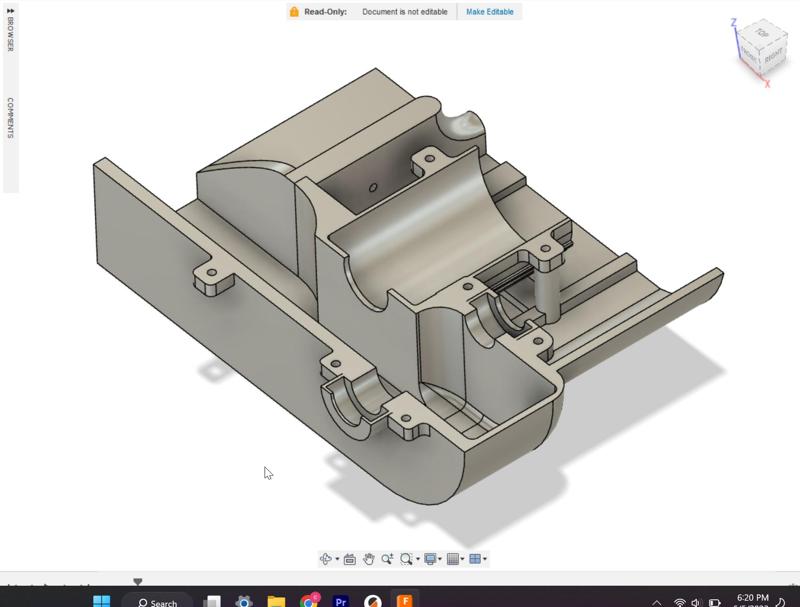Select the Zoom magnifier tool
This screenshot has width=800, height=607.
click(387, 559)
